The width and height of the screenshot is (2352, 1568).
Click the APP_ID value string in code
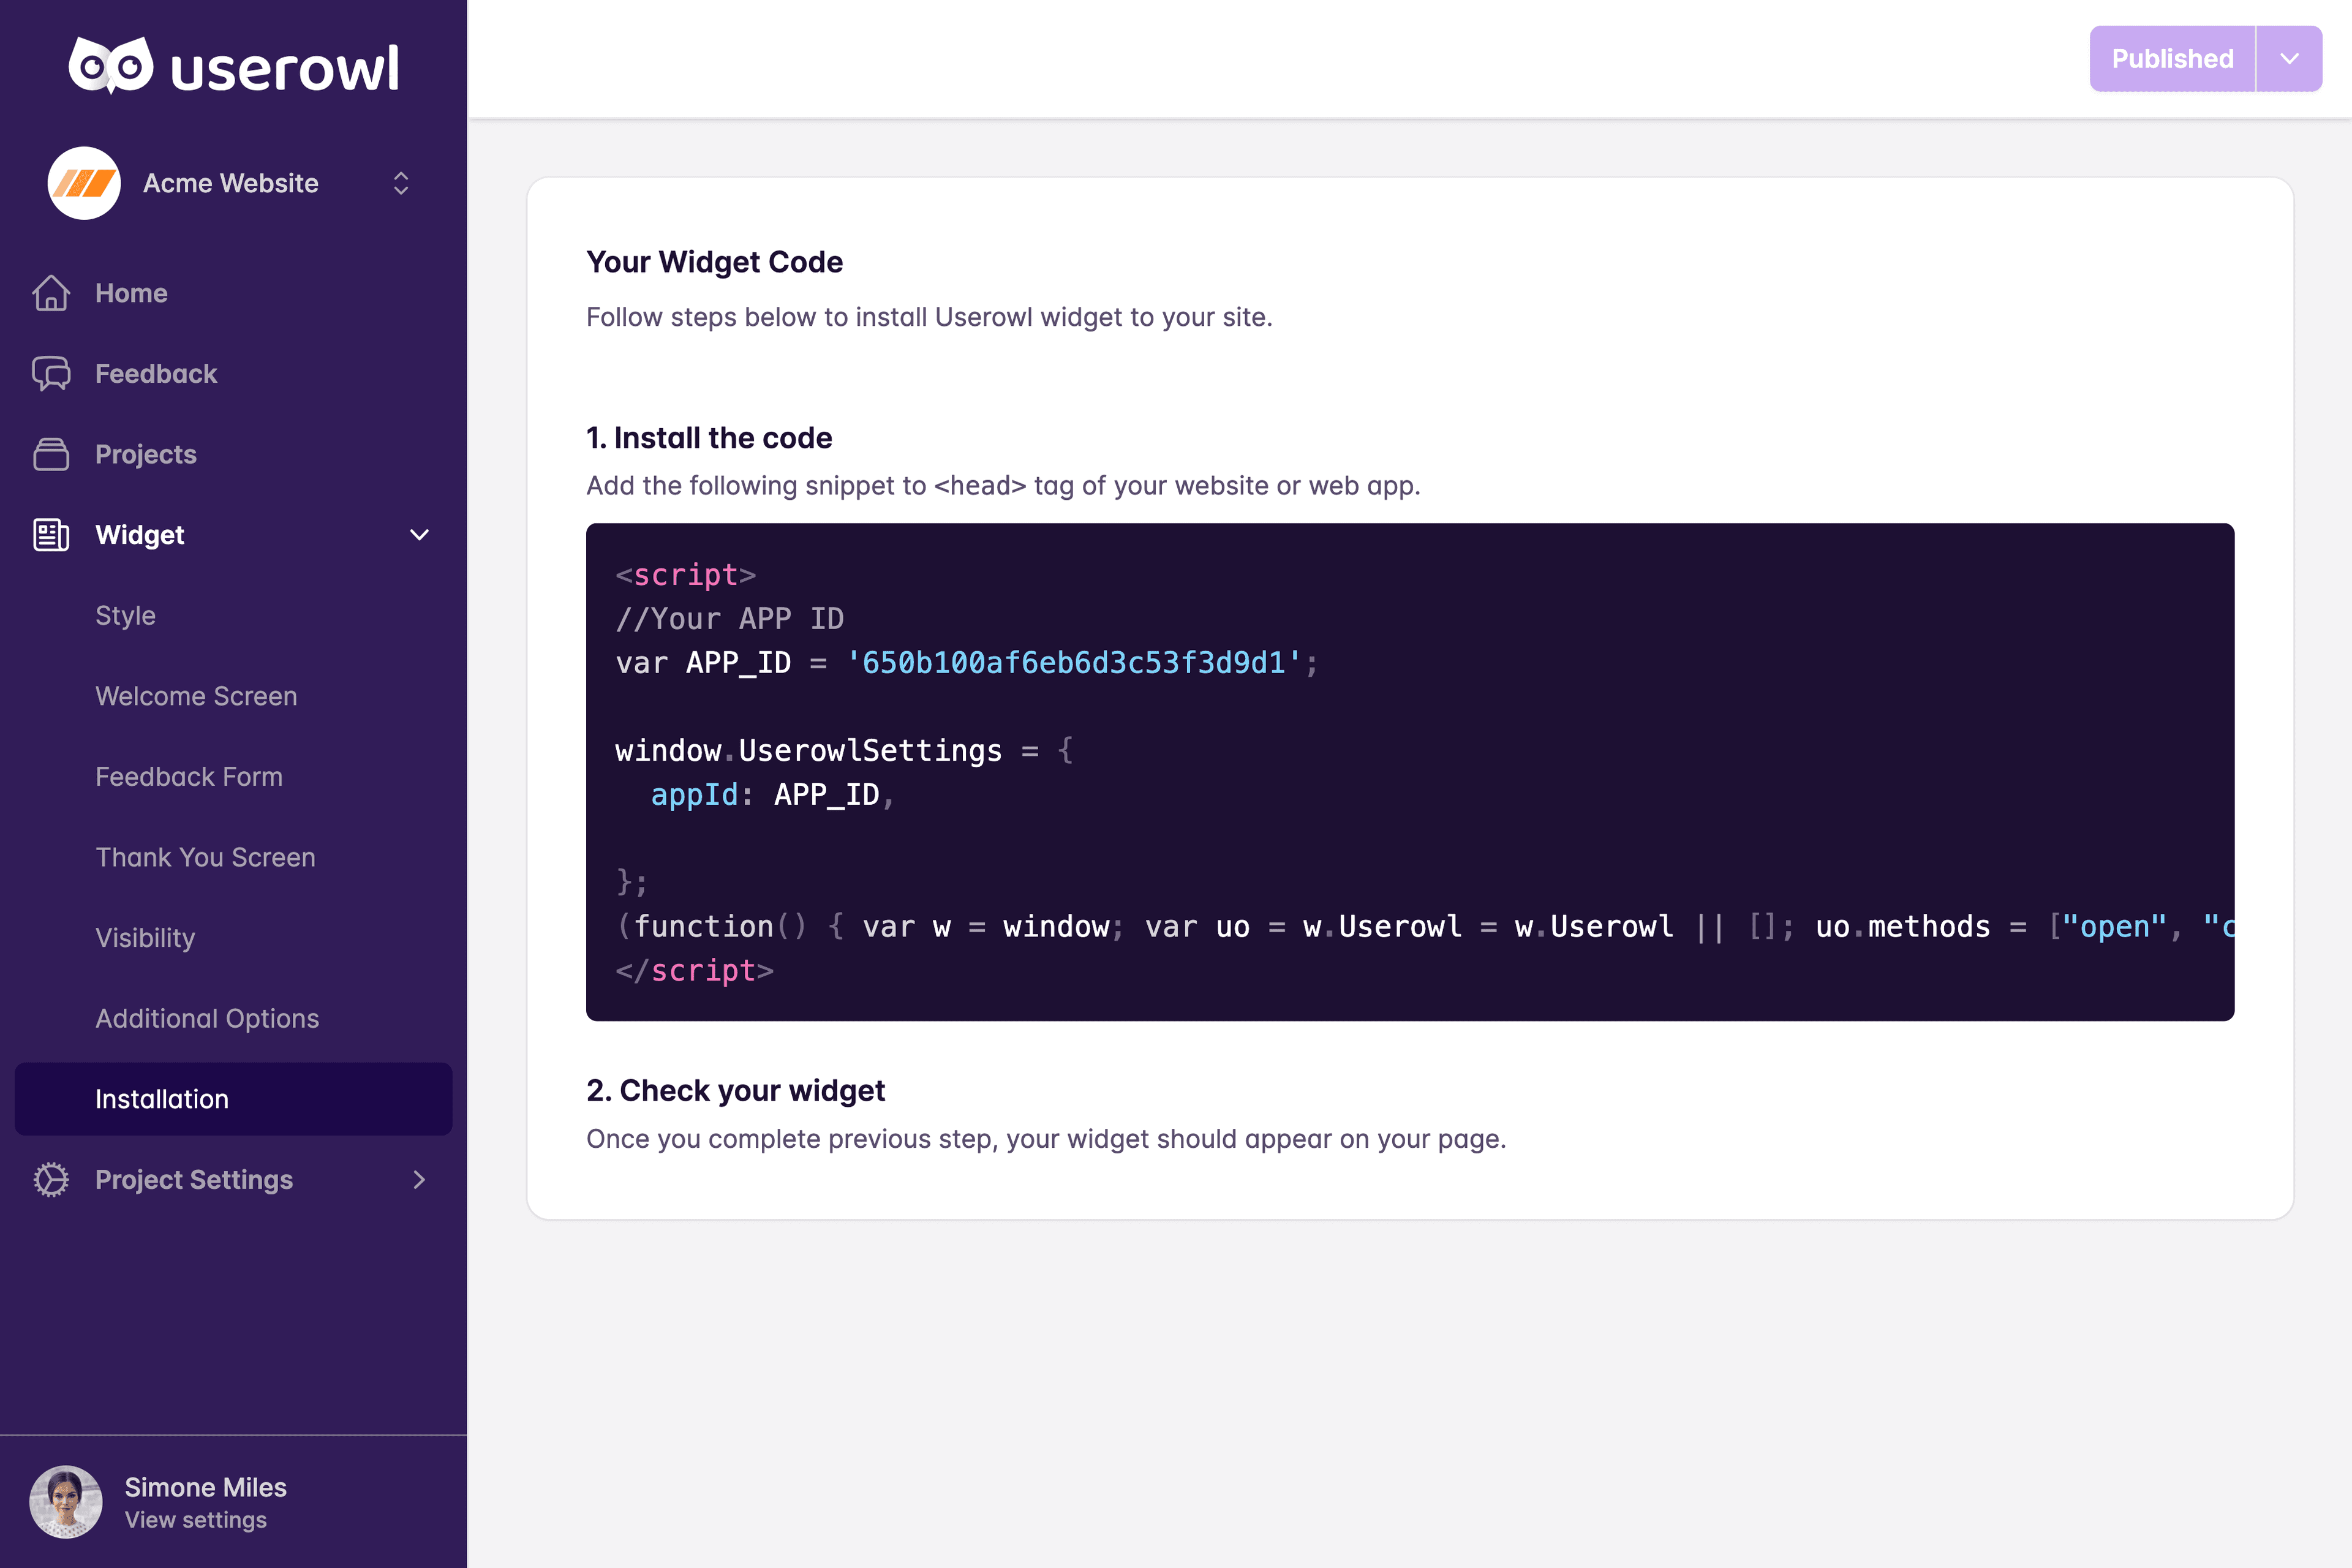coord(1073,662)
